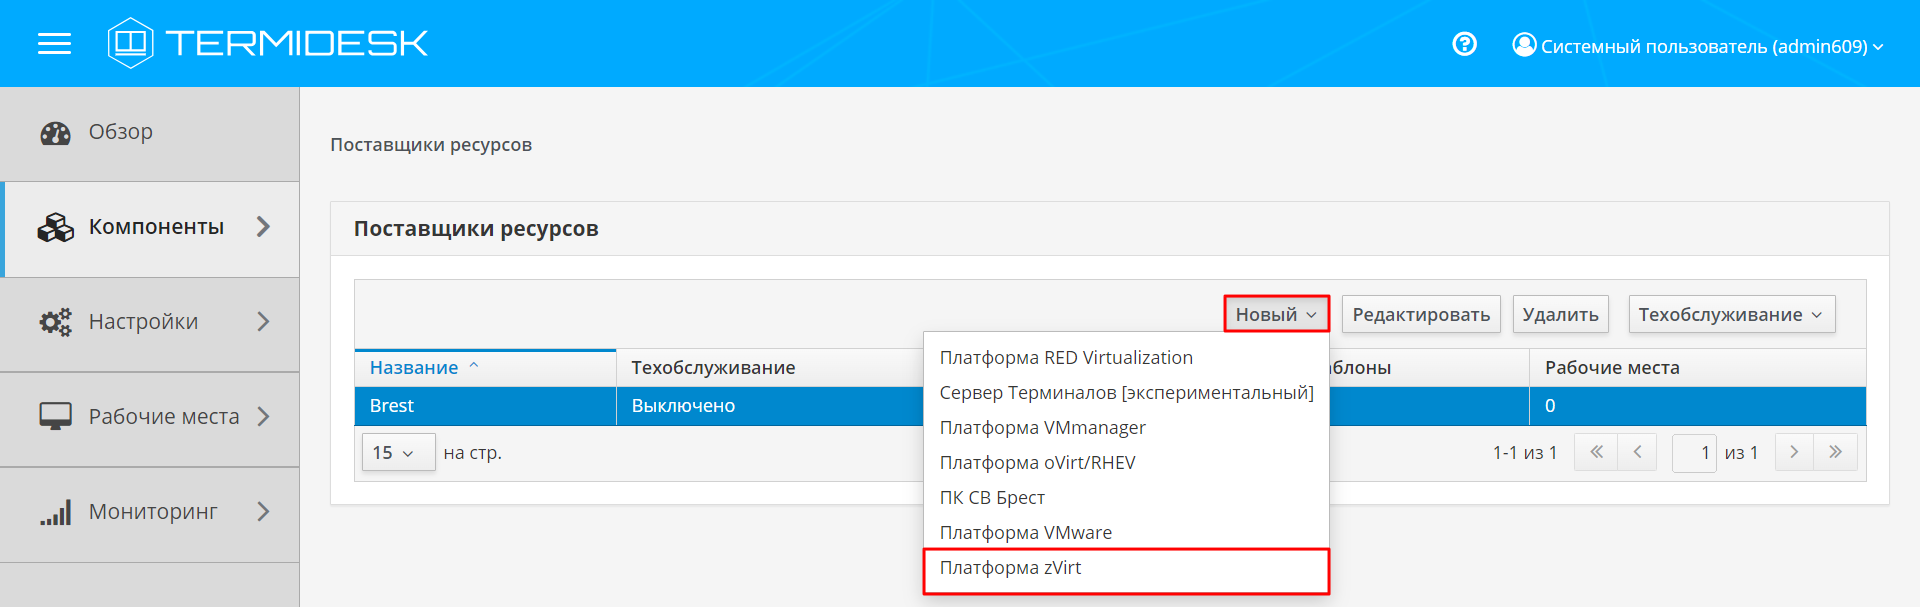1920x607 pixels.
Task: Open the Техобслуживание dropdown button
Action: pos(1731,314)
